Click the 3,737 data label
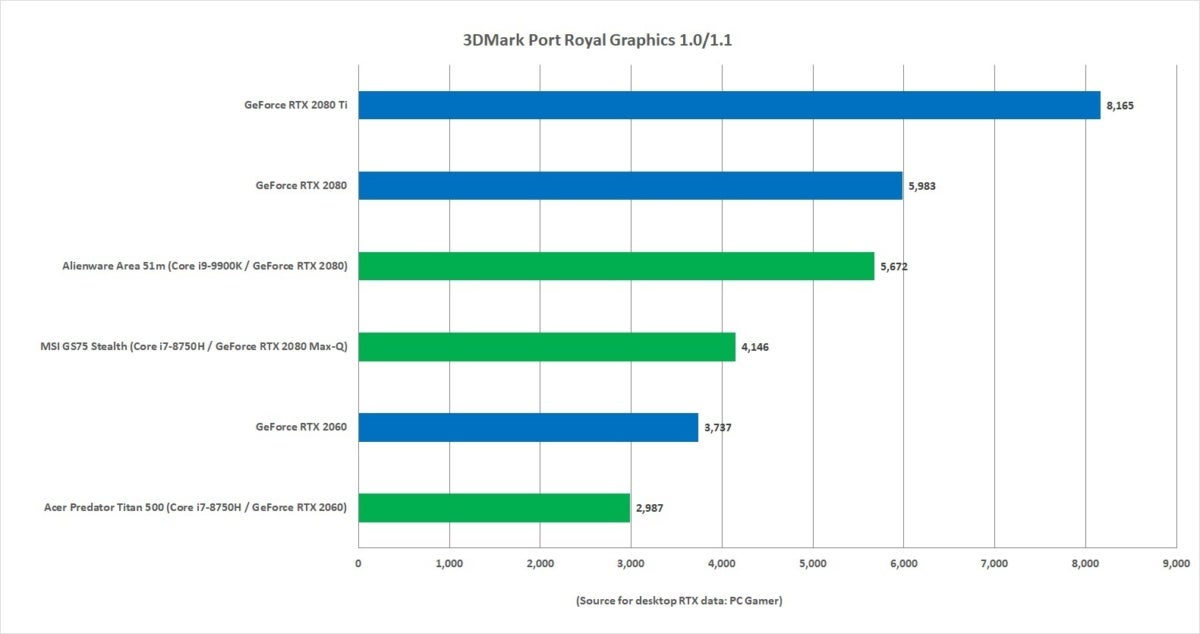The image size is (1200, 634). [719, 428]
